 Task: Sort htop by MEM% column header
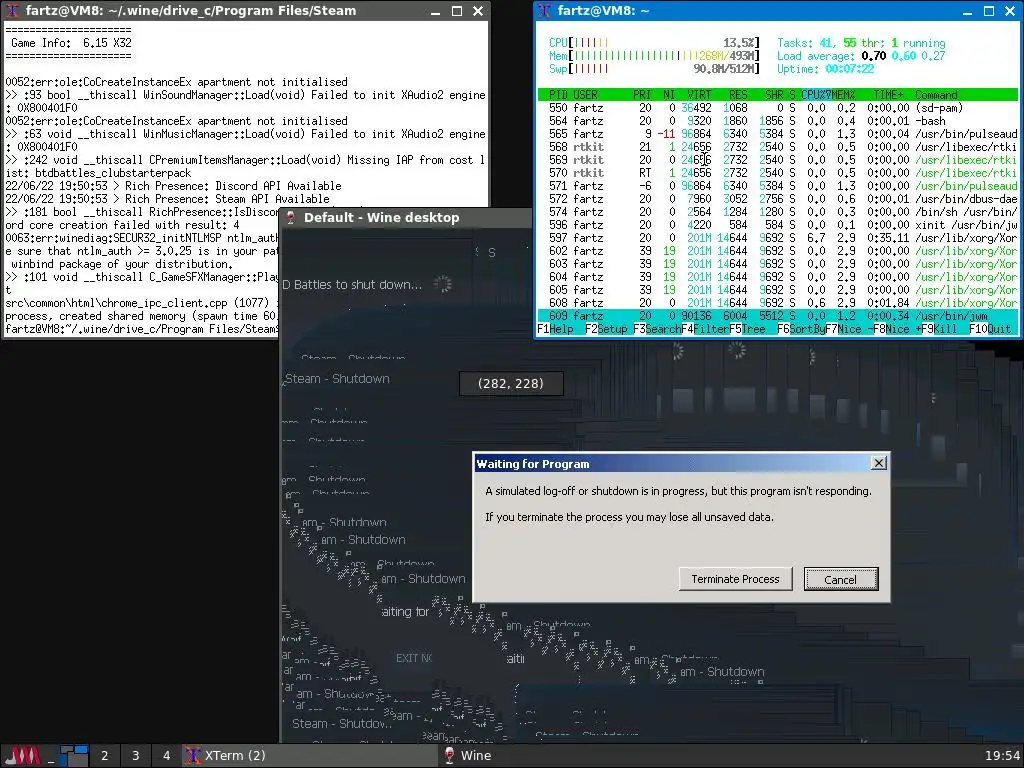click(843, 95)
